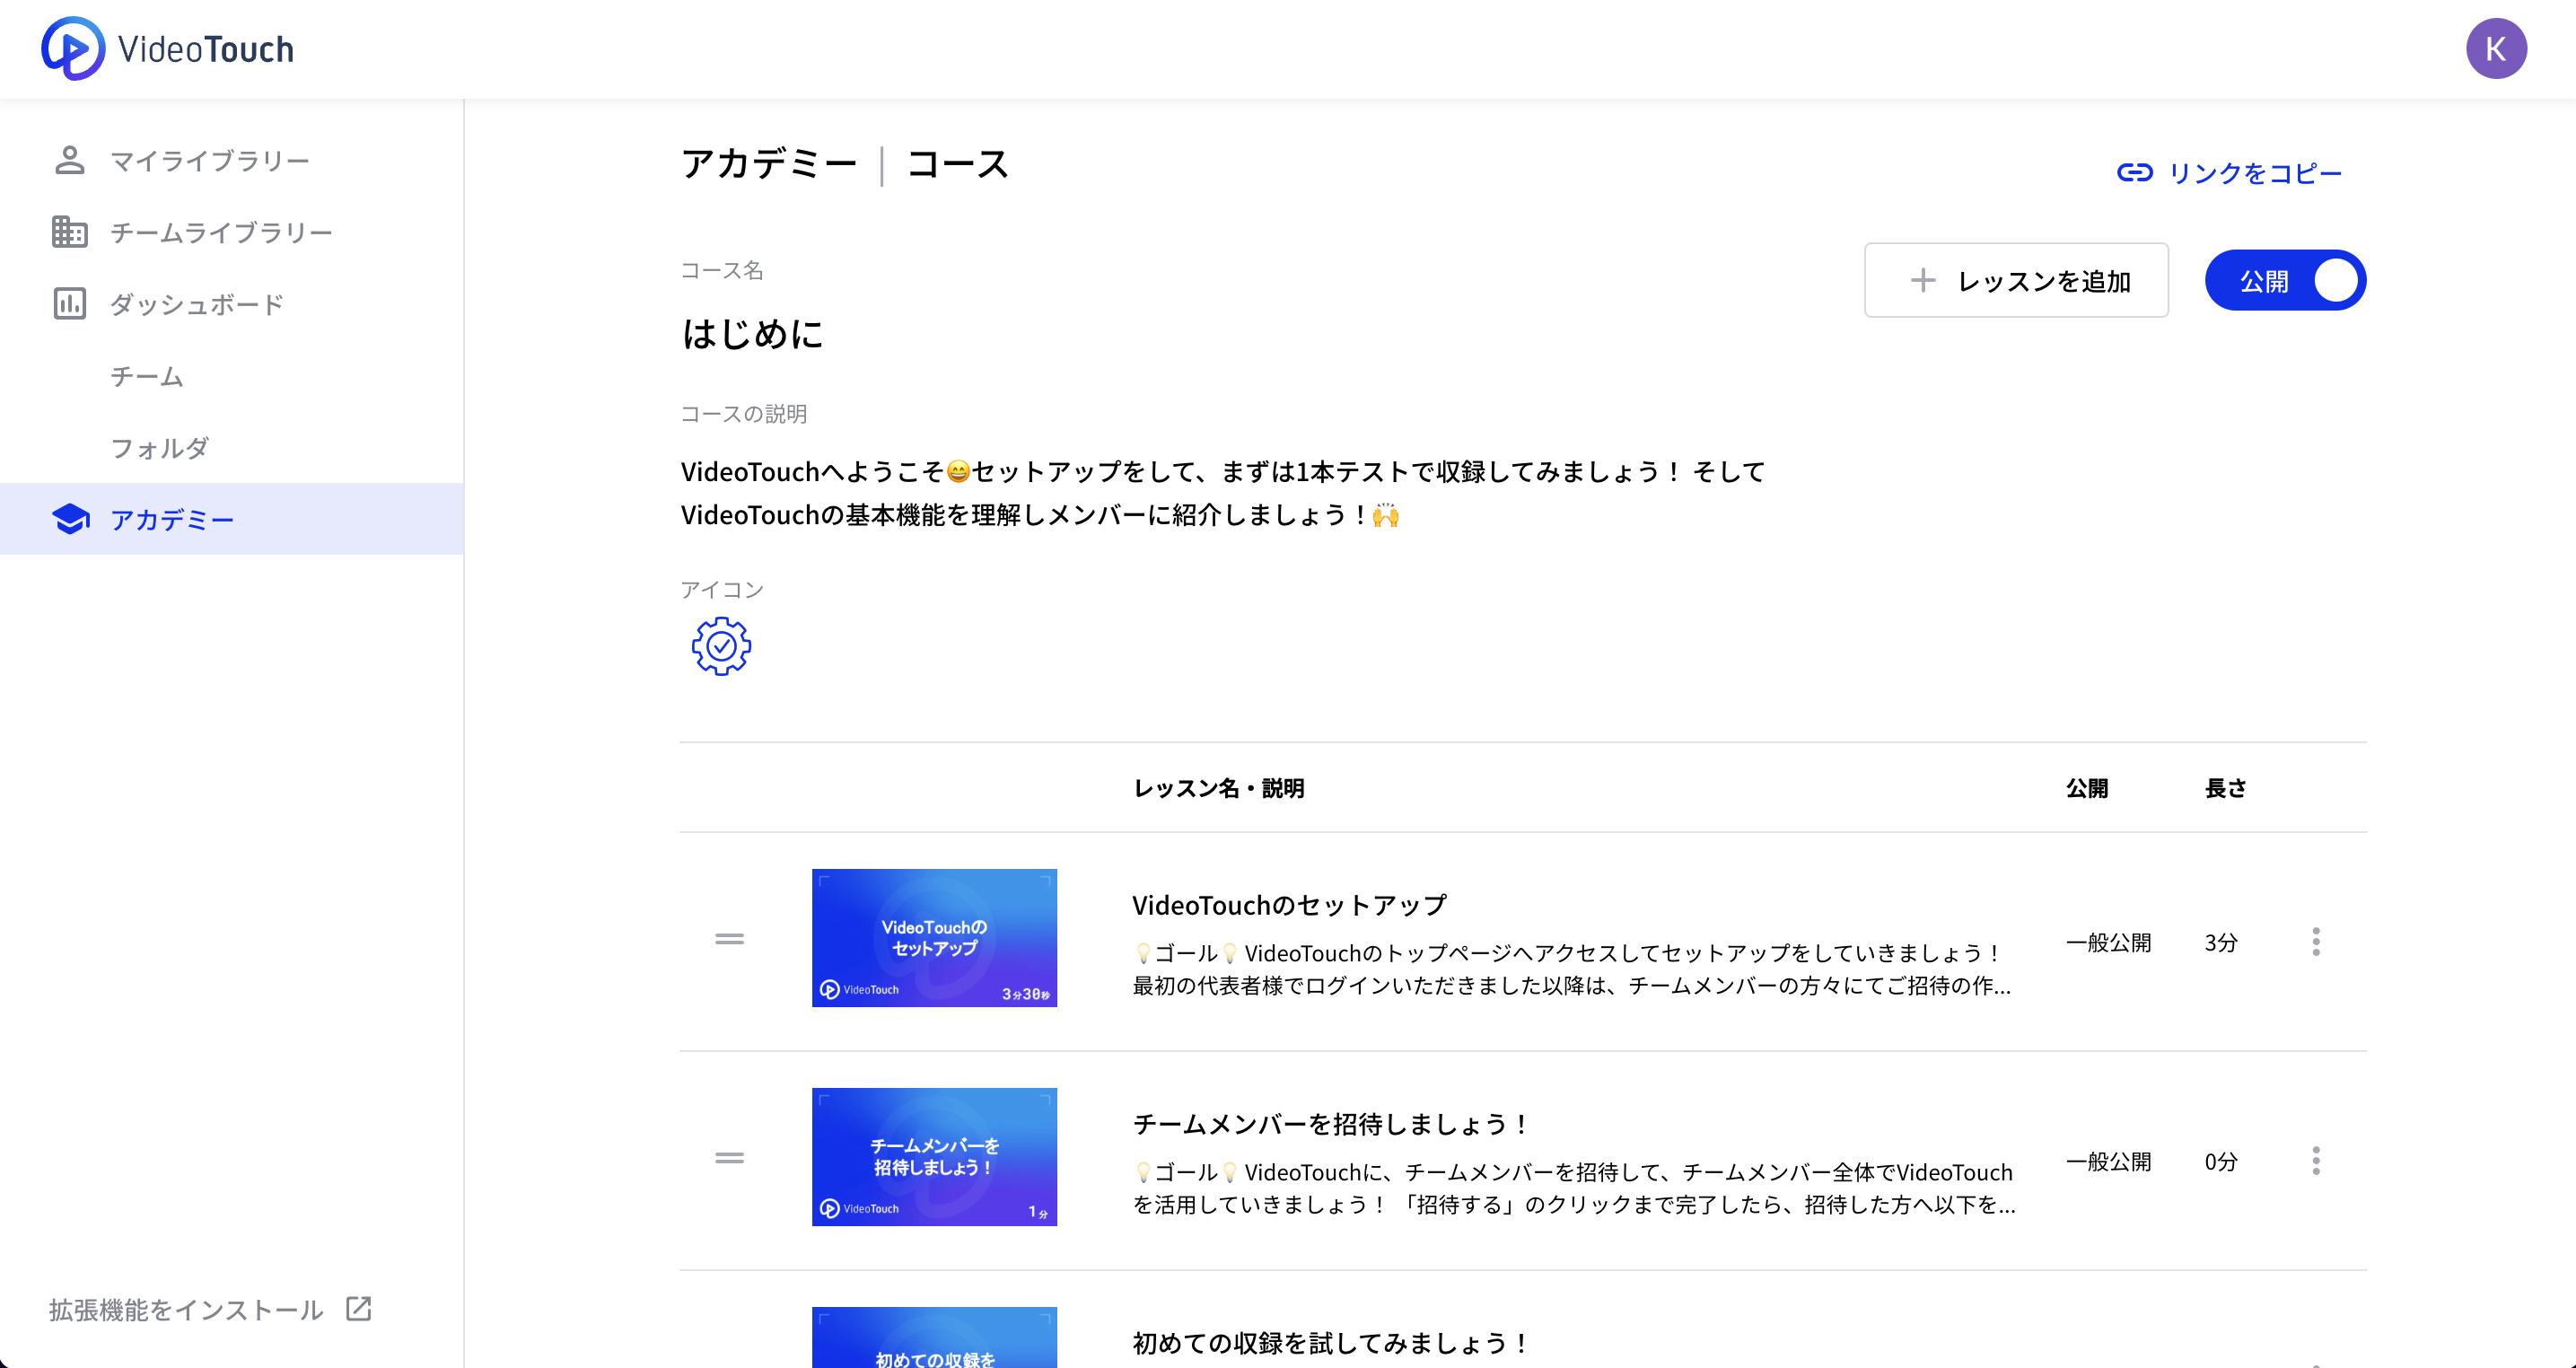2576x1368 pixels.
Task: Click the VideoTouch logo
Action: [x=168, y=48]
